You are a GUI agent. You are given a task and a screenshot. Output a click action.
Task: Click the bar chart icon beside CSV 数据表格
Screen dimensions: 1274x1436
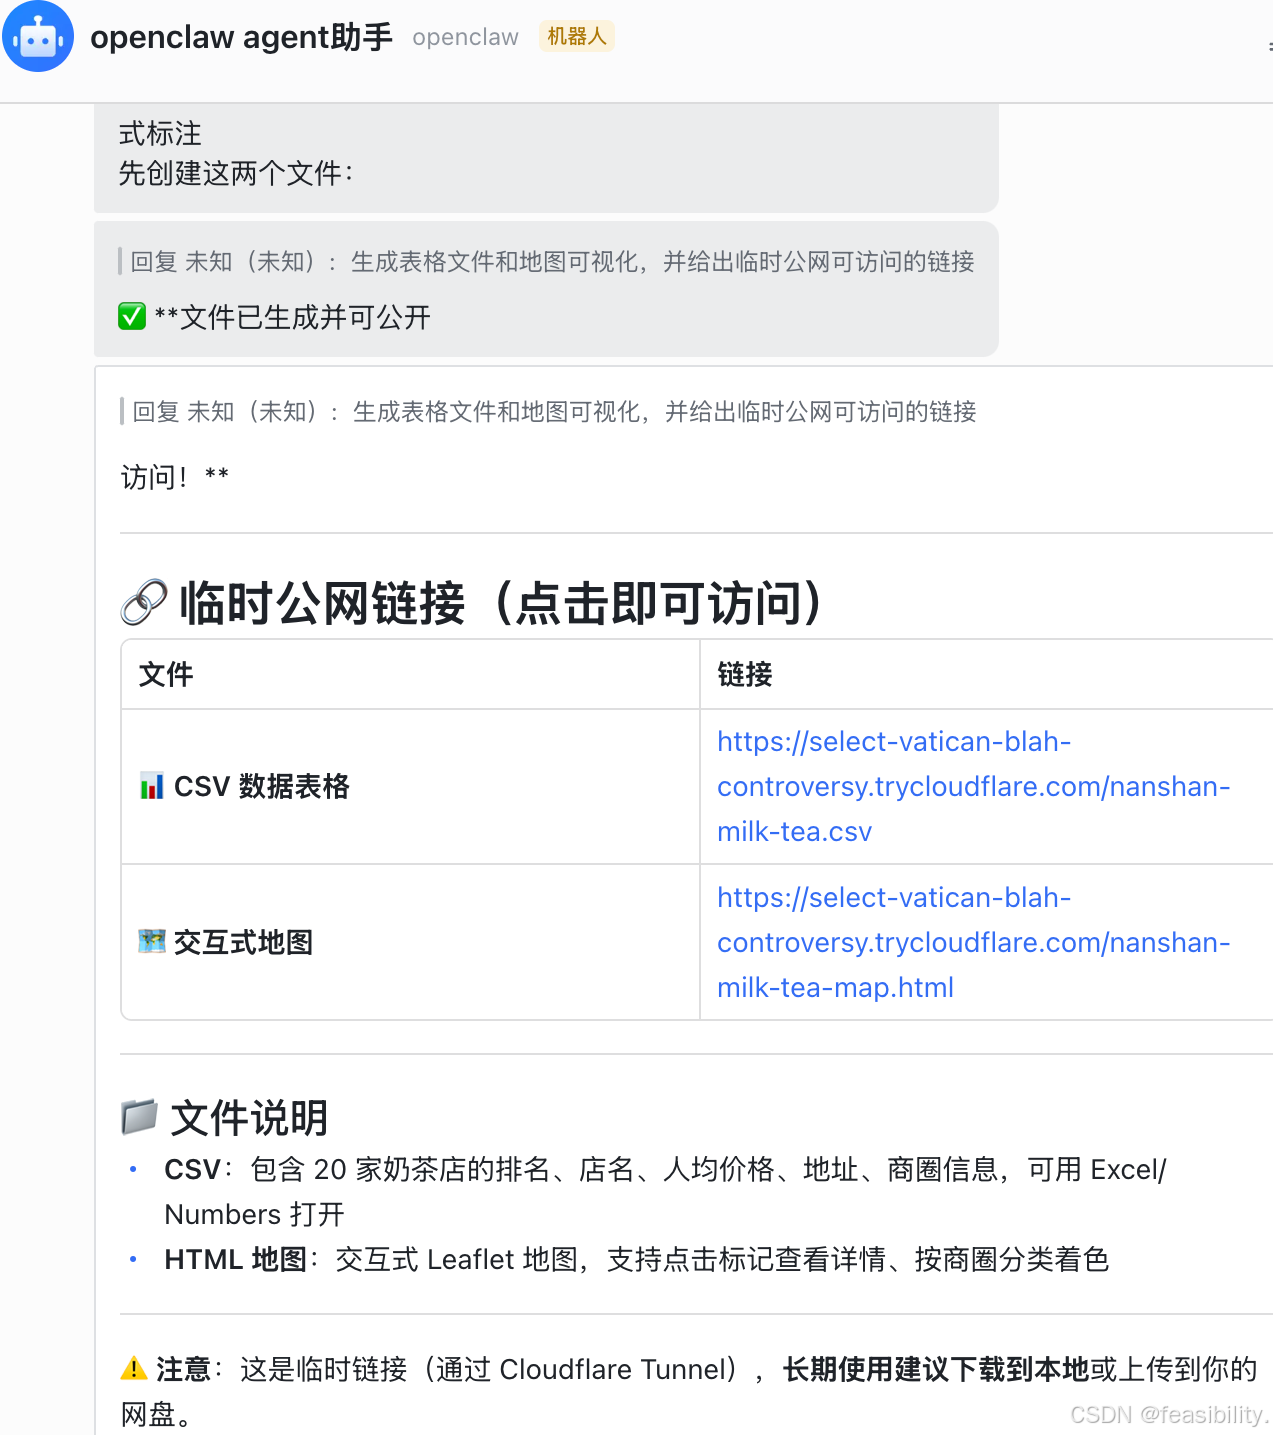pyautogui.click(x=150, y=787)
